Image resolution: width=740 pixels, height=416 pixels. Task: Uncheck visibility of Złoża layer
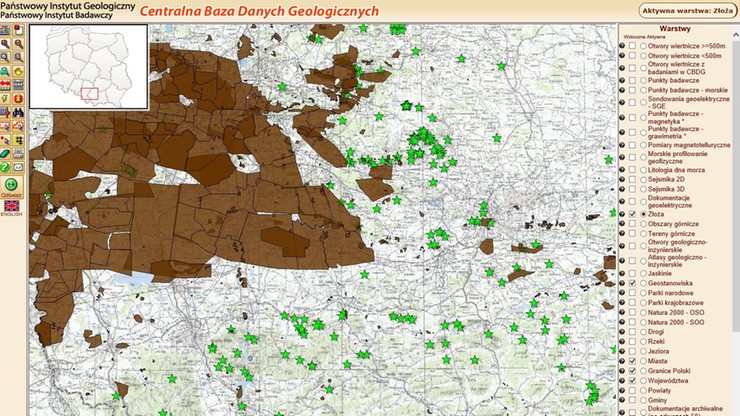tap(632, 214)
